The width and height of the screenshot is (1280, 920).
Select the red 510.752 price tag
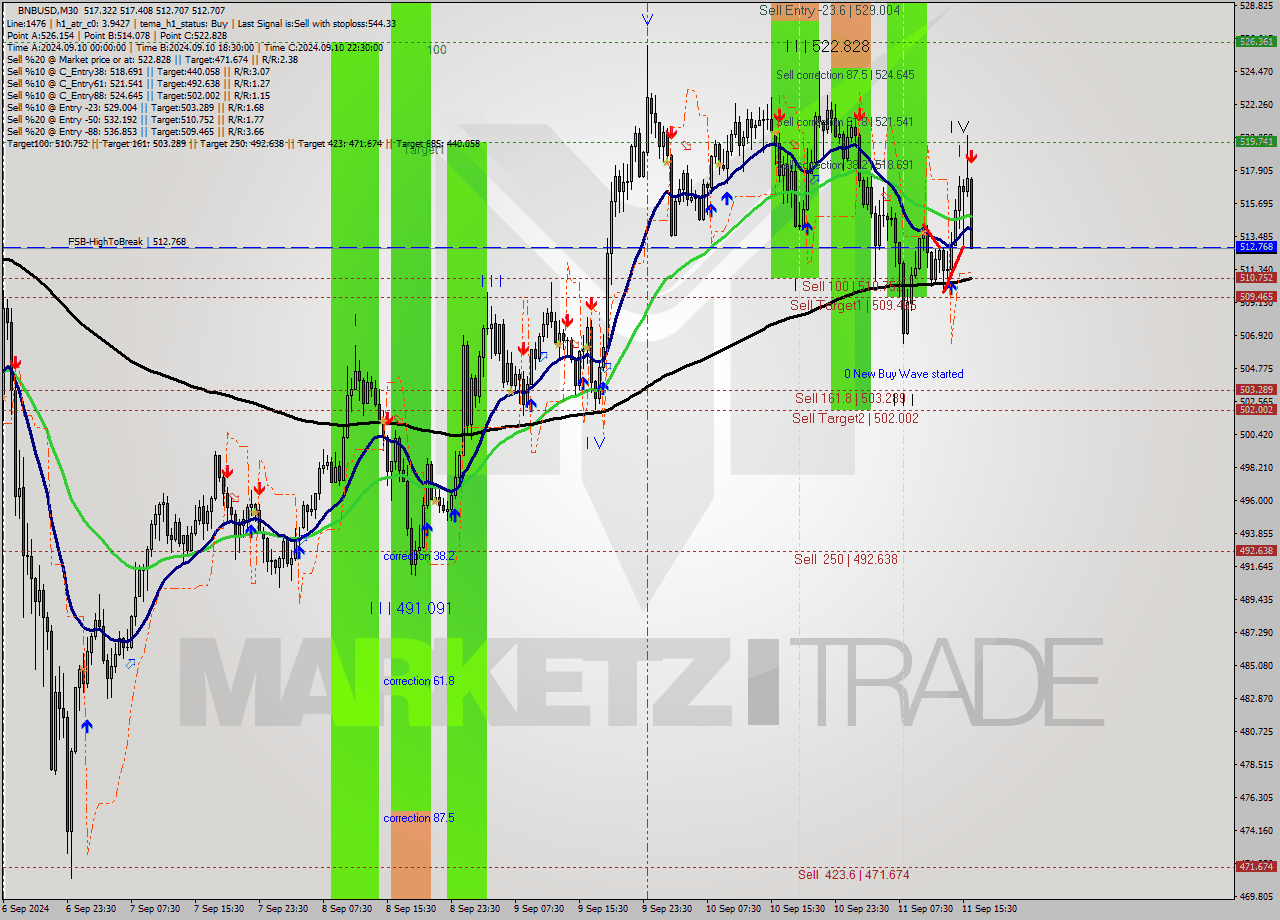1256,278
